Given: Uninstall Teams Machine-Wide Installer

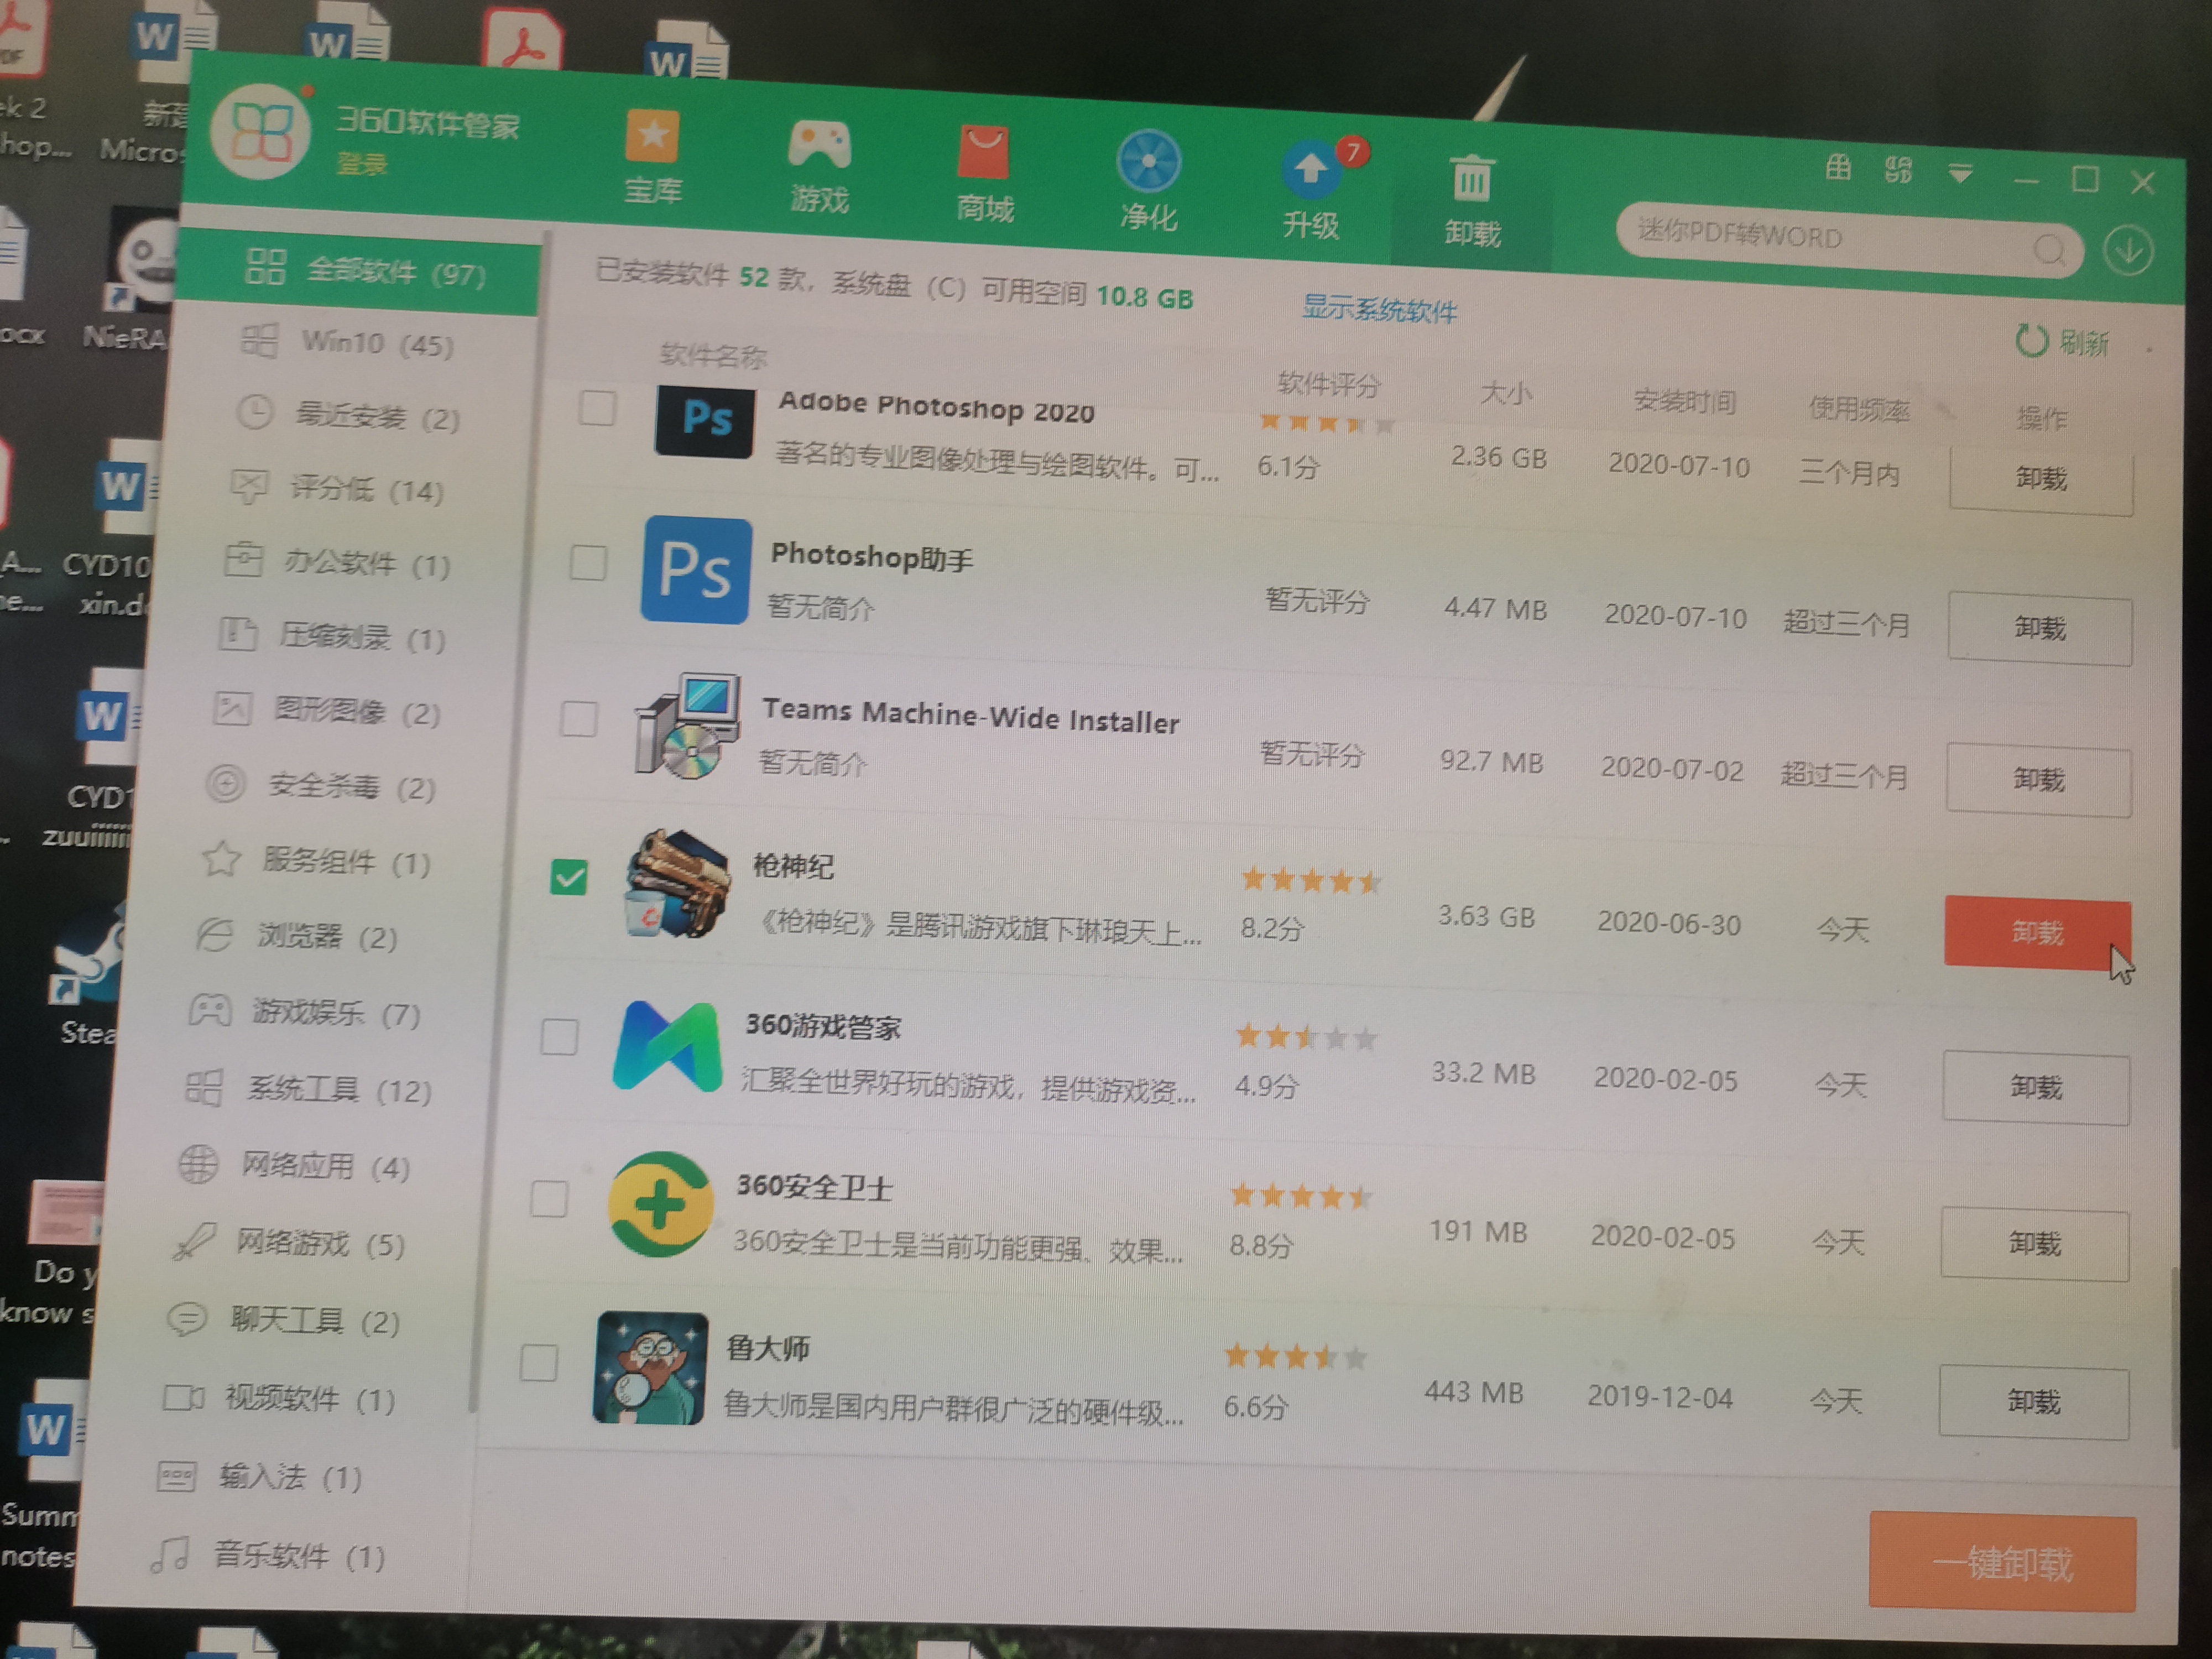Looking at the screenshot, I should tap(2039, 780).
